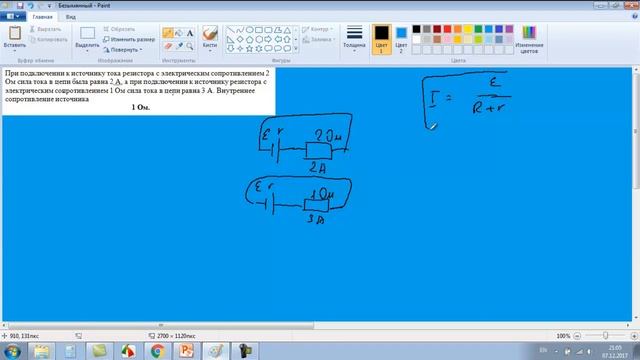Open the Select (Выделить) dropdown arrow
This screenshot has width=640, height=360.
[87, 51]
